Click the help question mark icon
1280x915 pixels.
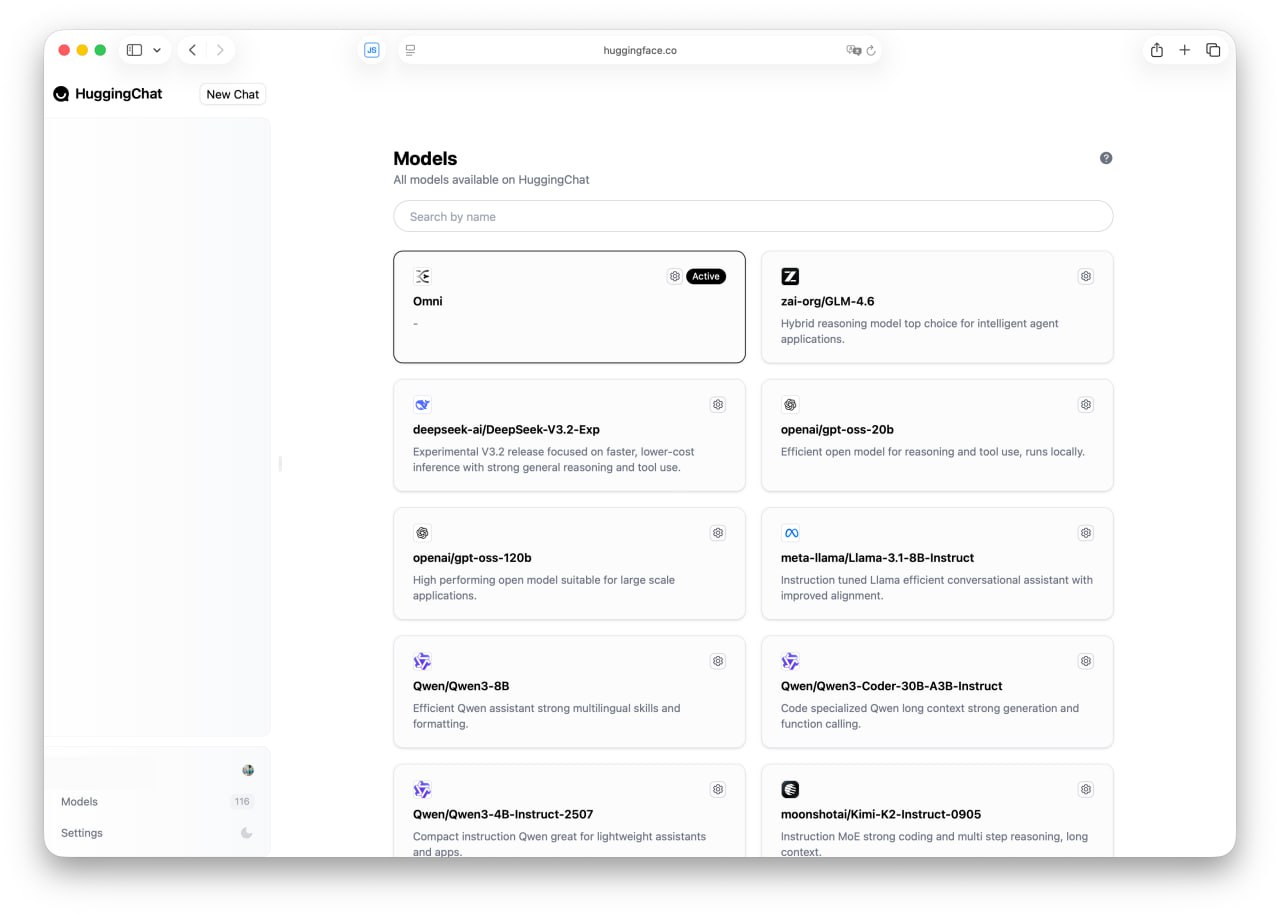click(1105, 158)
